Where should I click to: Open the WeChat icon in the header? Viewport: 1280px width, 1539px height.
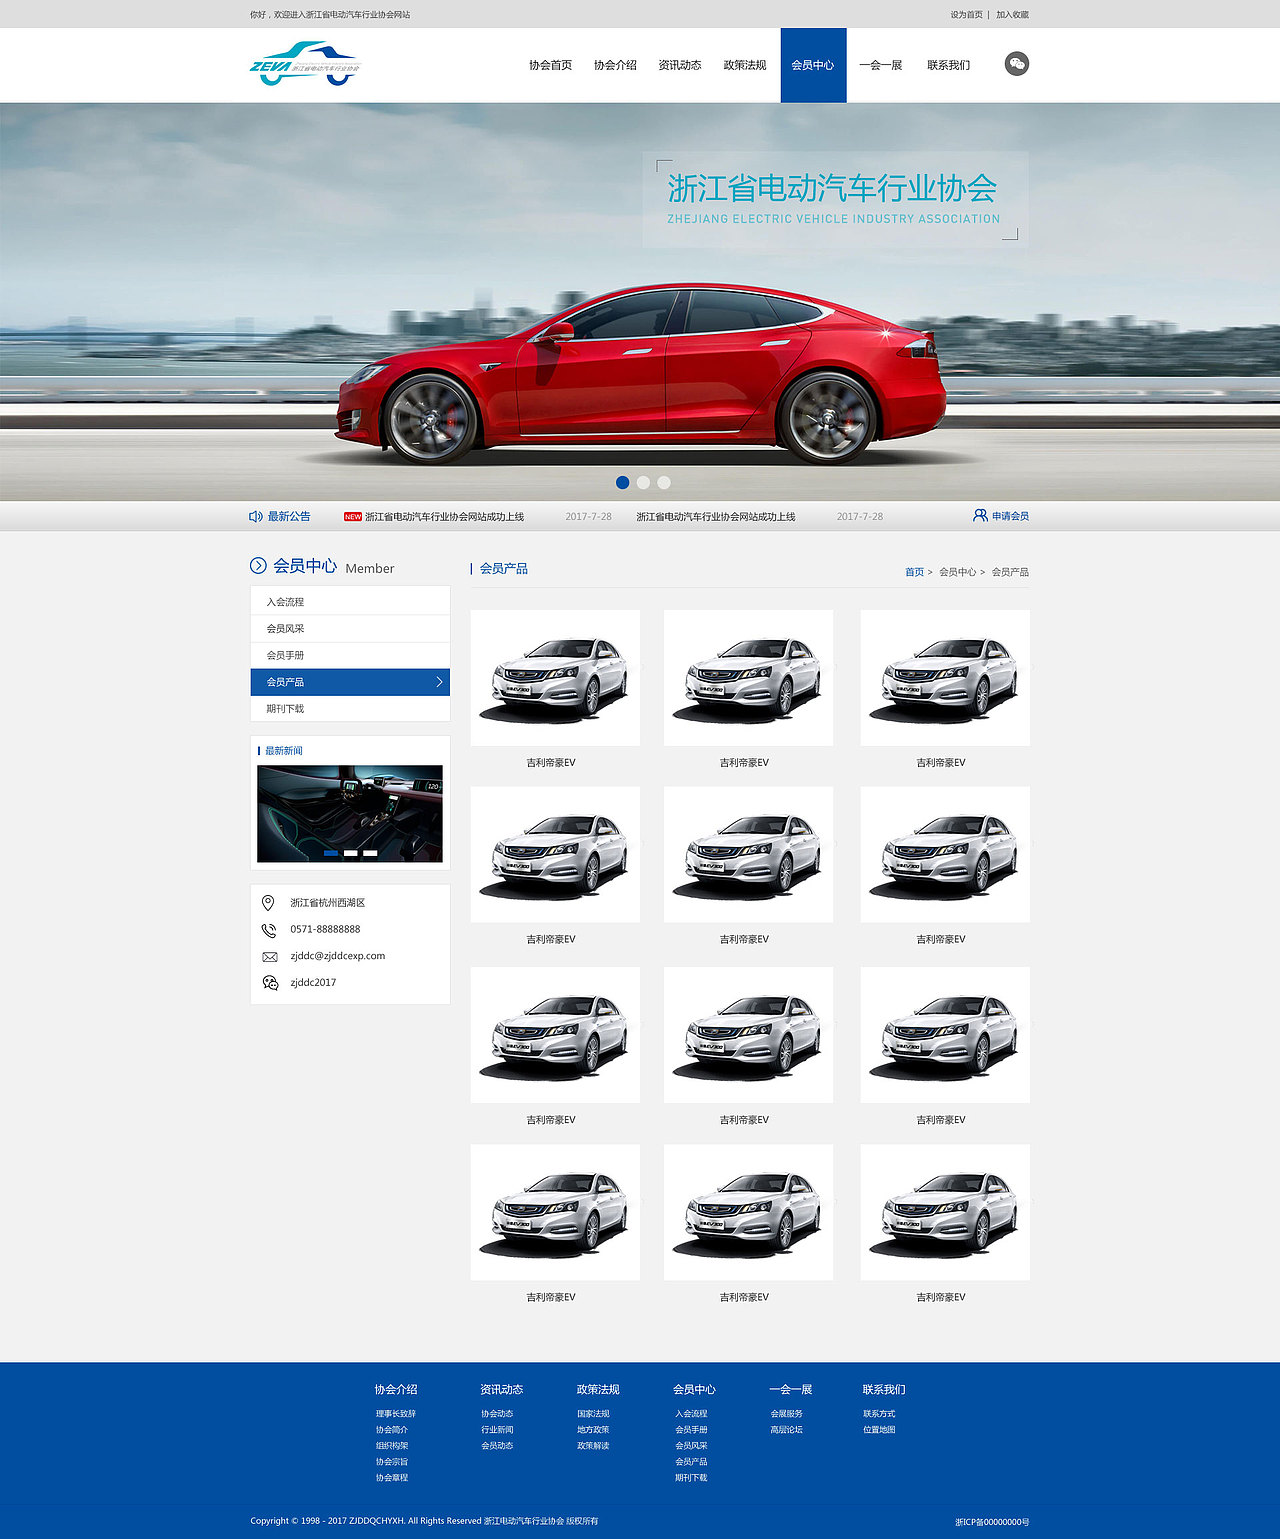[x=1016, y=64]
